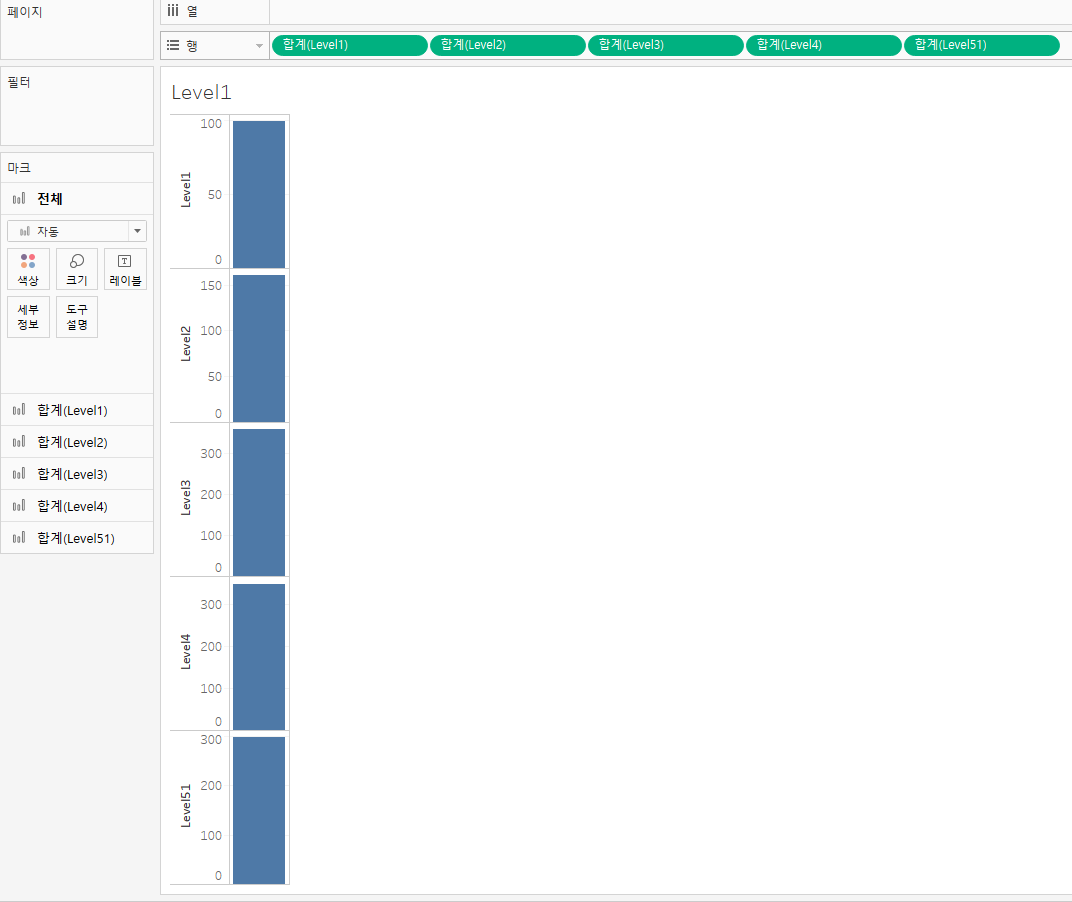Click the Level51 axis label
This screenshot has height=902, width=1072.
tap(186, 806)
